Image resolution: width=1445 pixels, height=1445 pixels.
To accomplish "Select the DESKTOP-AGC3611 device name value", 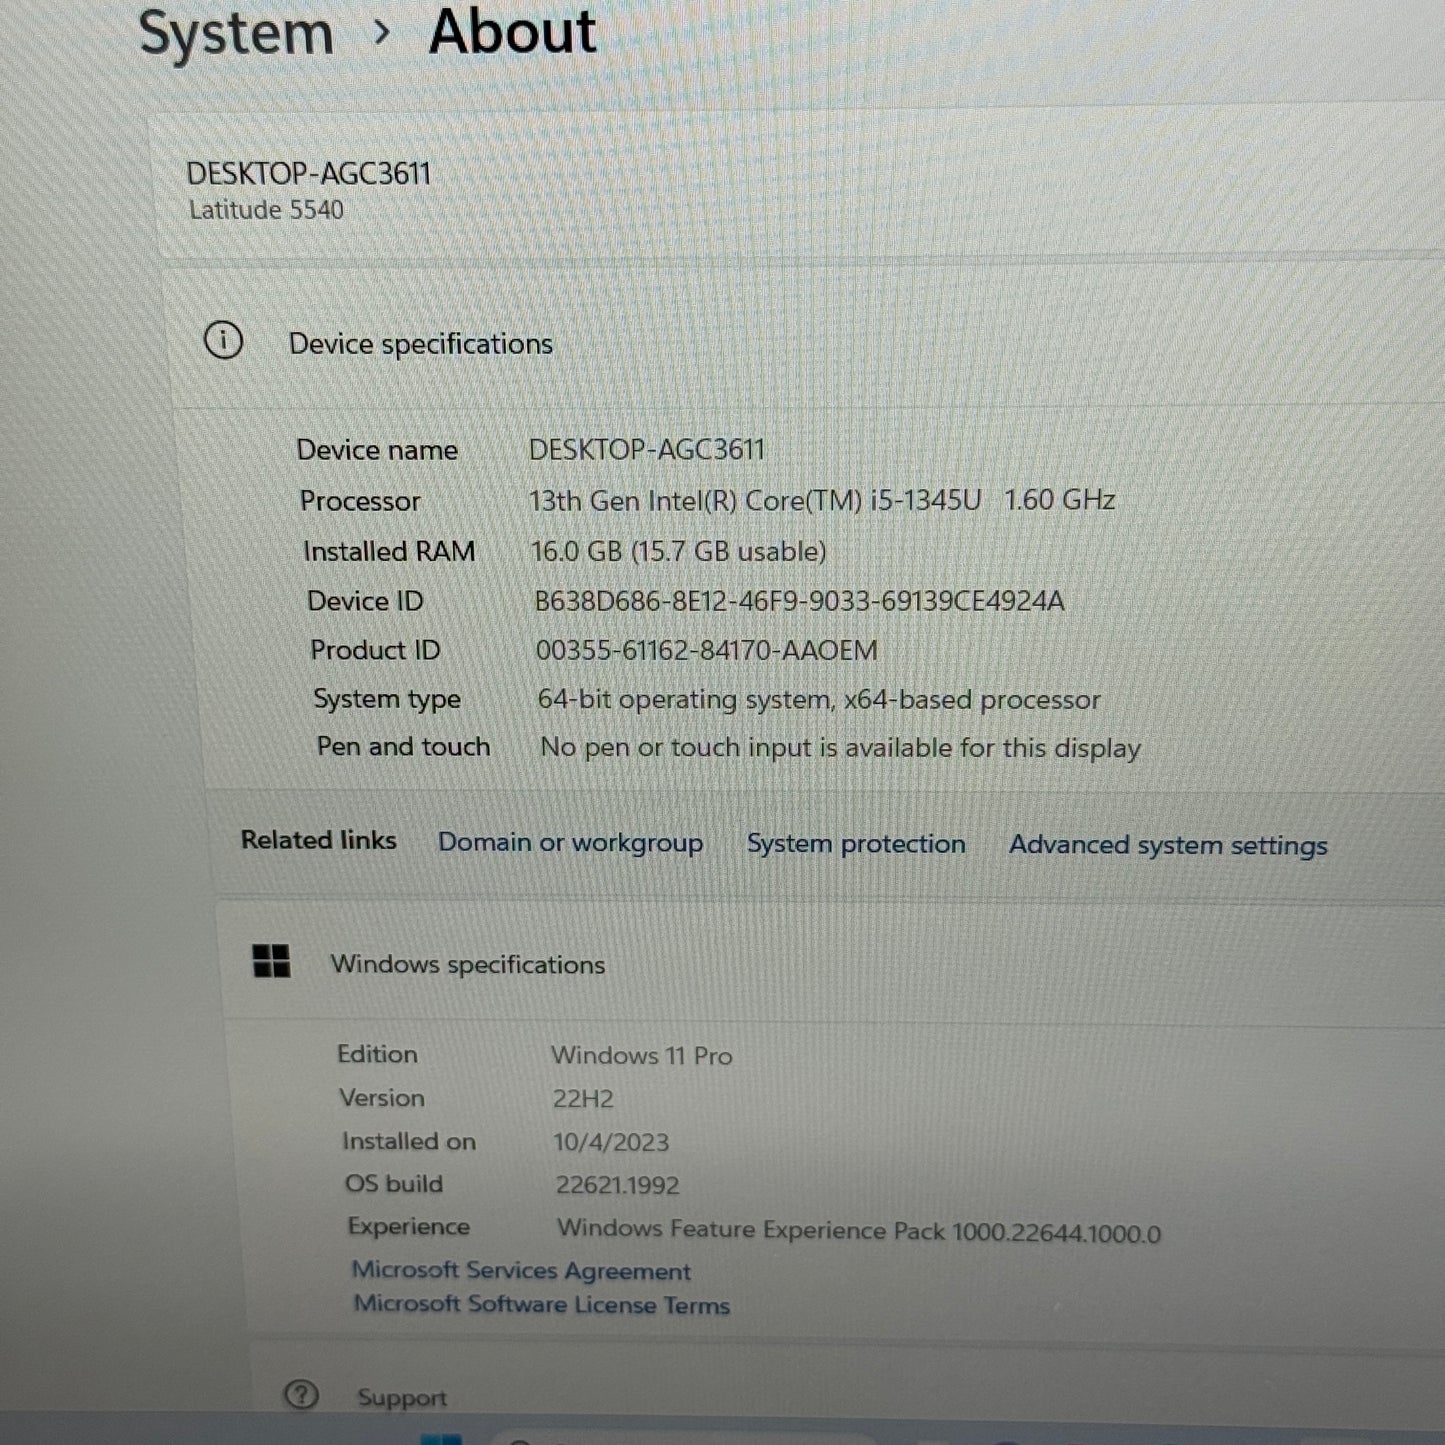I will click(646, 450).
